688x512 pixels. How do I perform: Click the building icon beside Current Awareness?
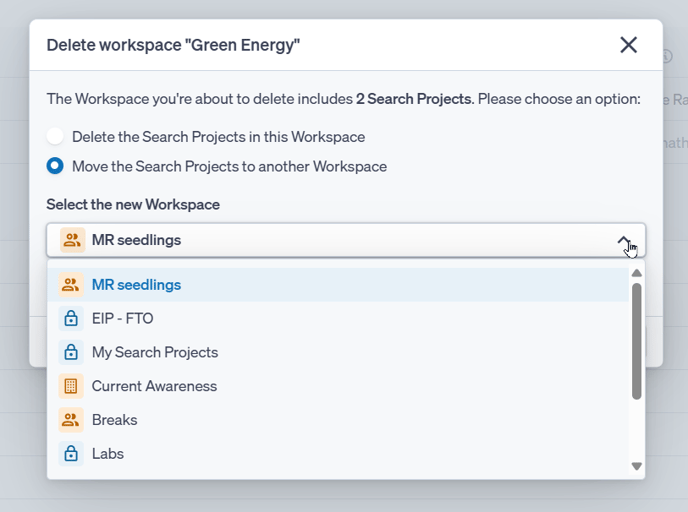[71, 386]
